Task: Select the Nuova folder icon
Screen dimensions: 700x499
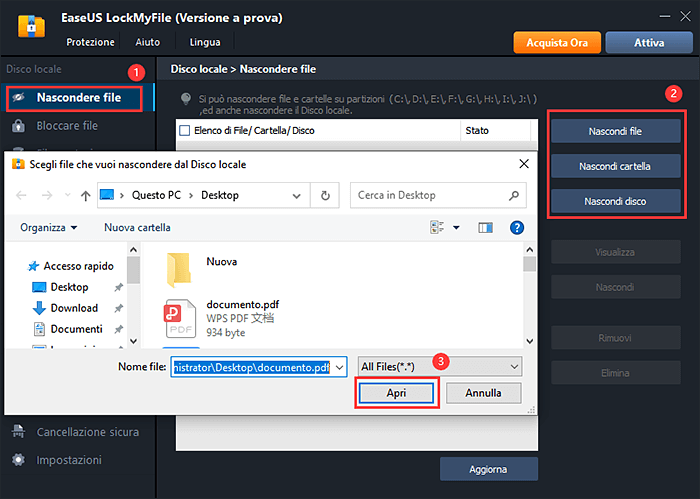Action: [x=179, y=270]
